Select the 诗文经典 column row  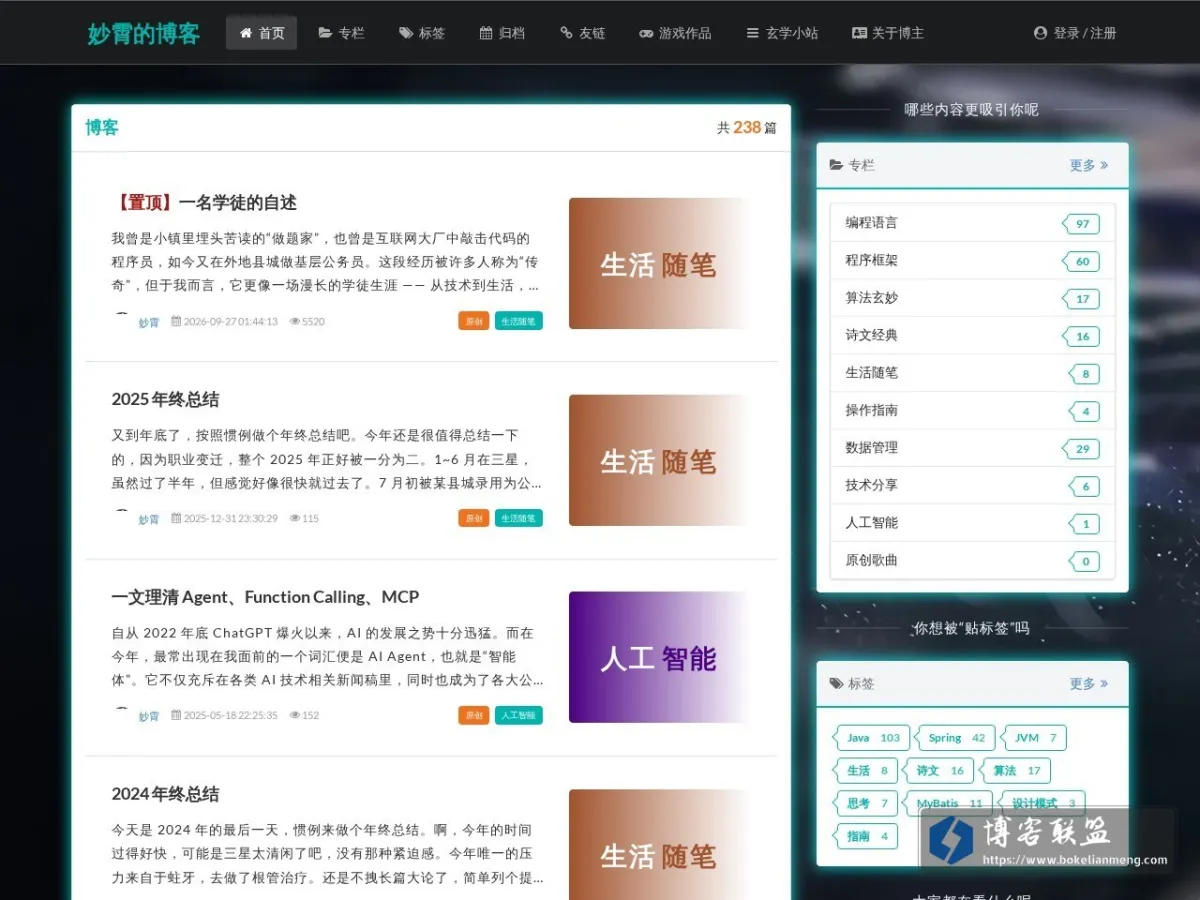click(x=972, y=336)
